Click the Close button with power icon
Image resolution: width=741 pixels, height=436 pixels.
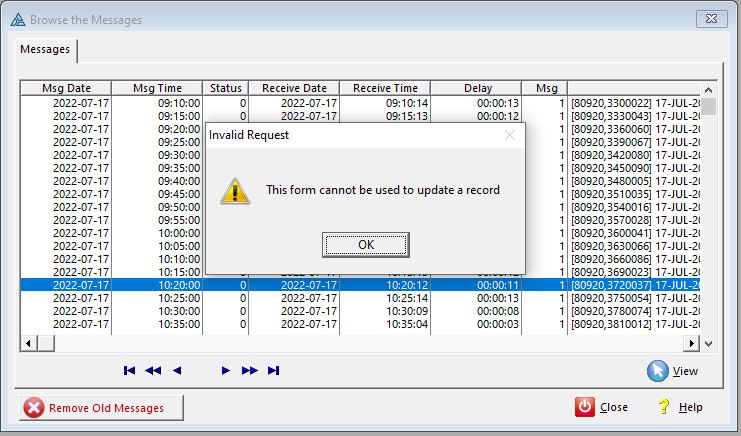tap(602, 407)
